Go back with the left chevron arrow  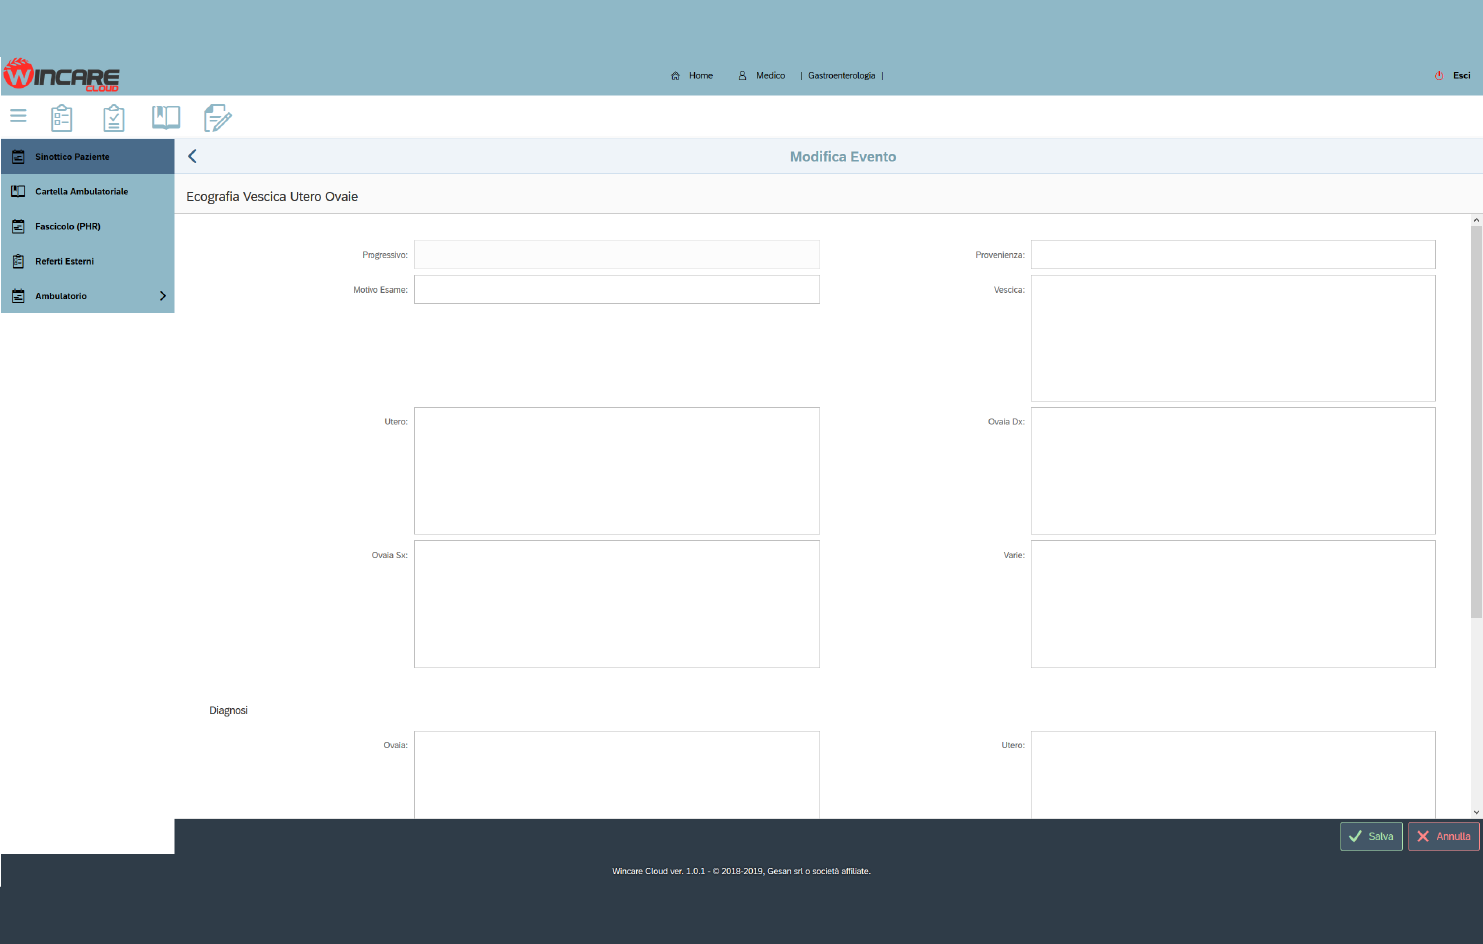click(x=192, y=156)
